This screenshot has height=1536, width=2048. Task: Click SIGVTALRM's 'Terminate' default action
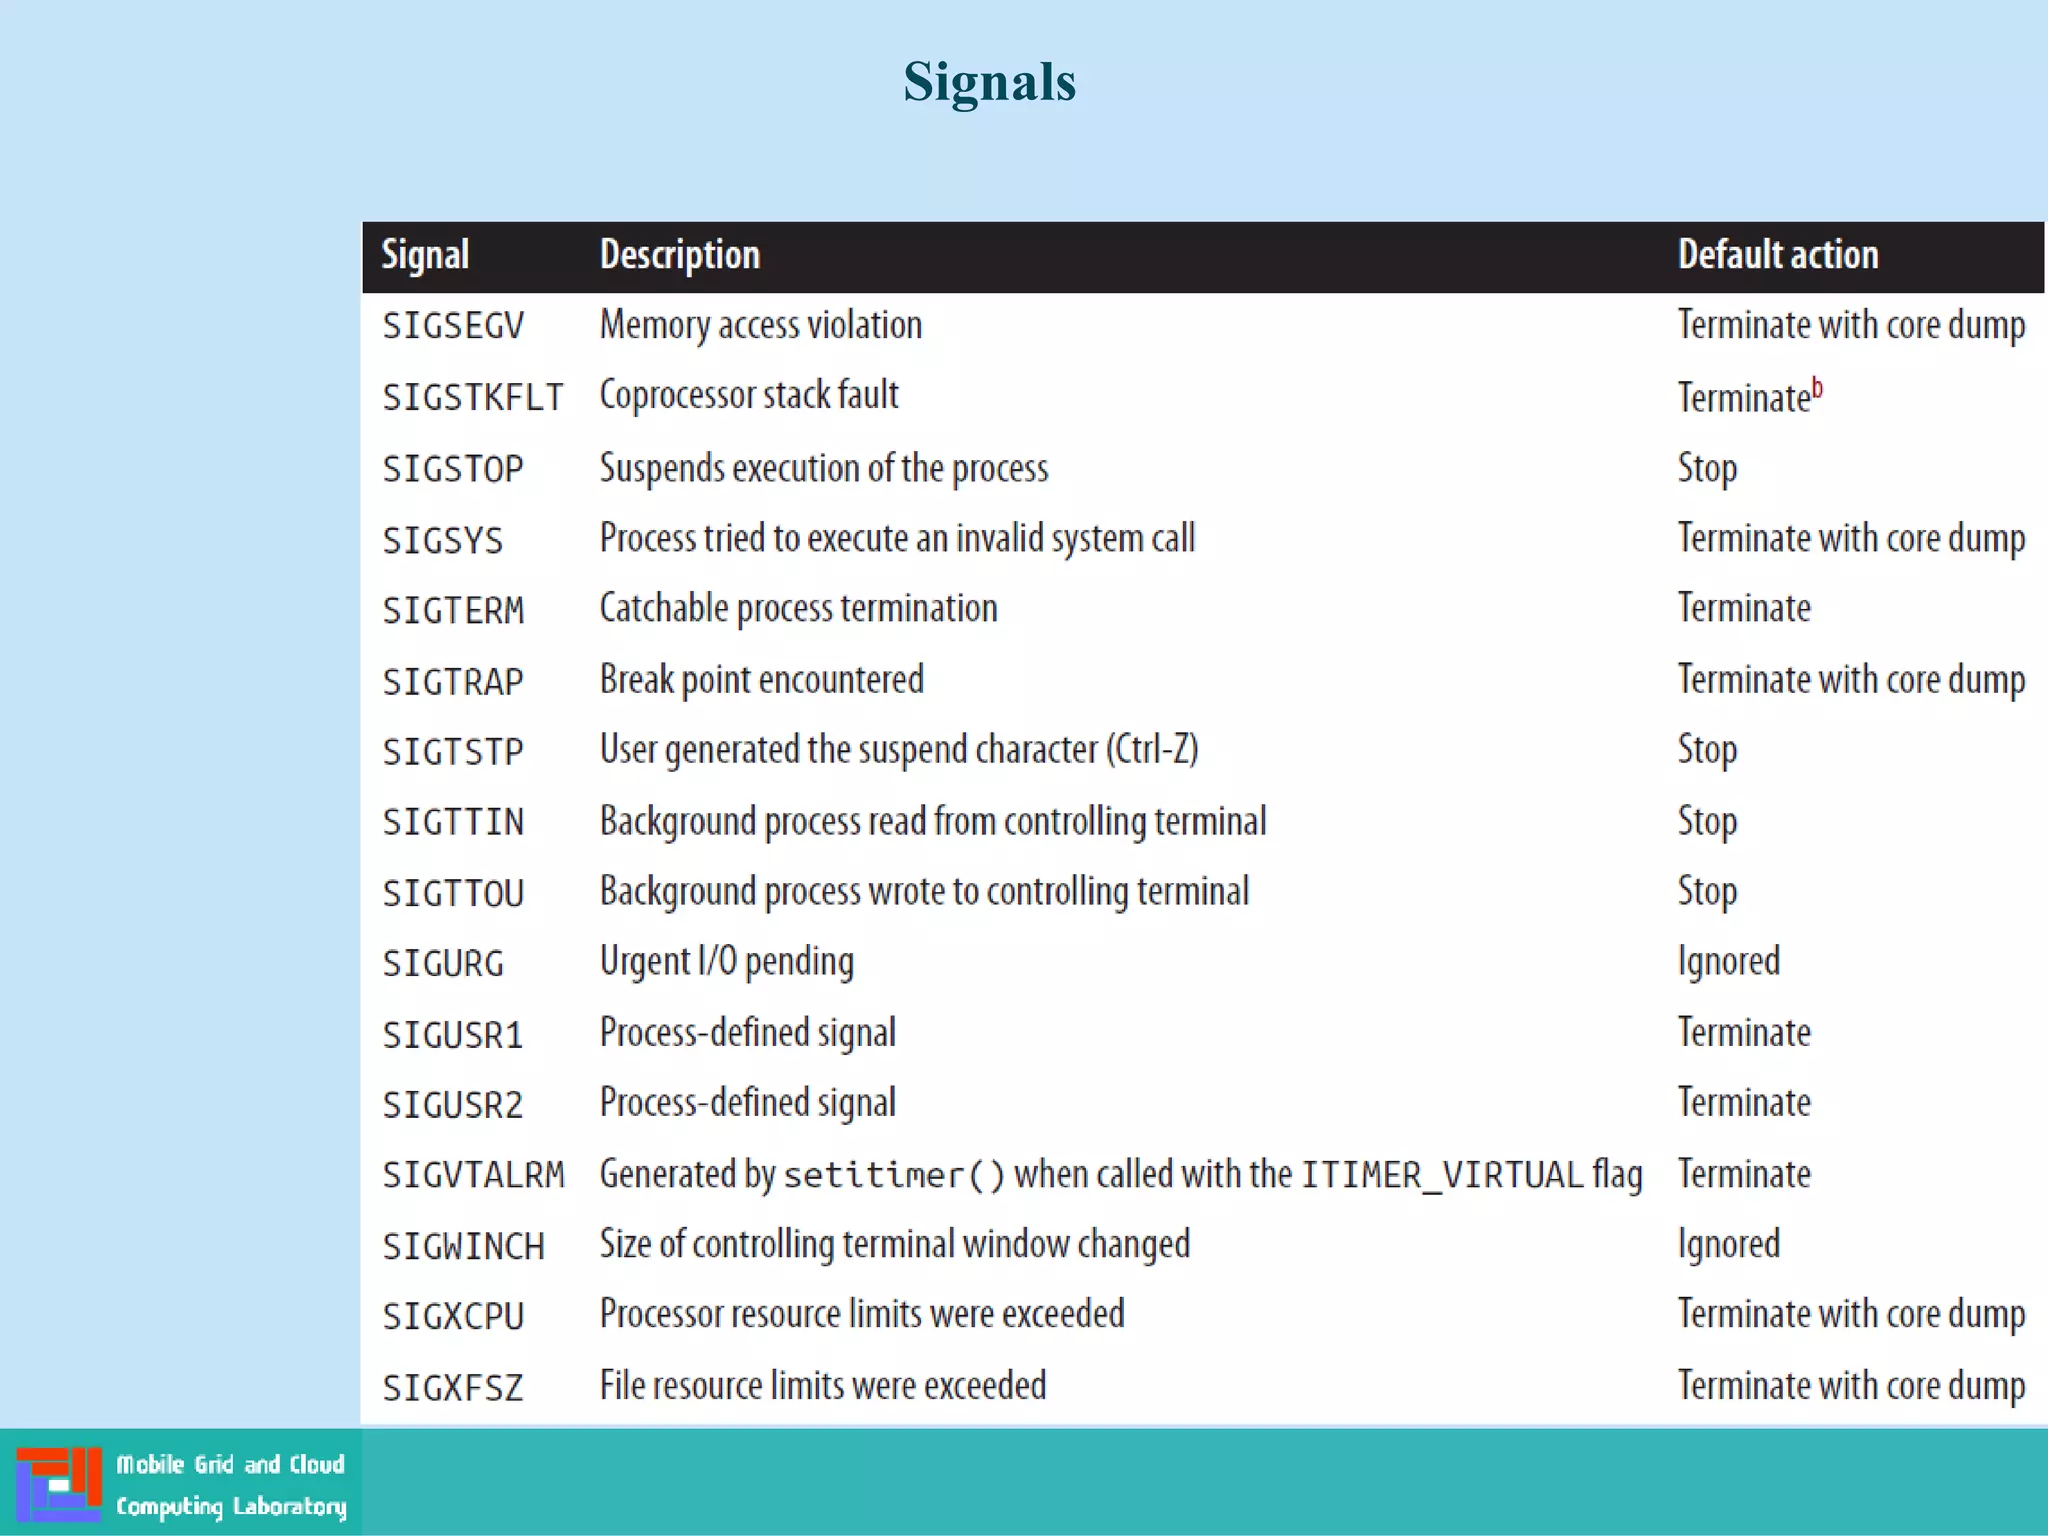(x=1744, y=1174)
